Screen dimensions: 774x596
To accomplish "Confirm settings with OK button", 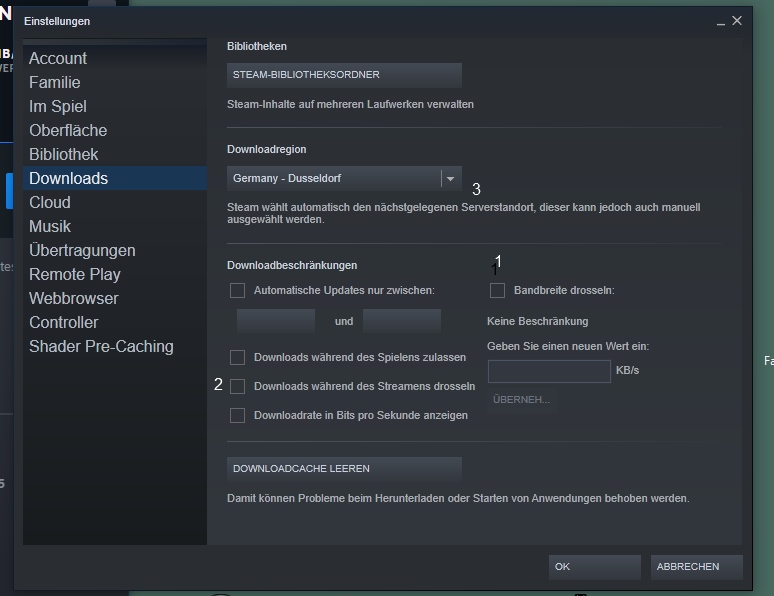I will 595,567.
